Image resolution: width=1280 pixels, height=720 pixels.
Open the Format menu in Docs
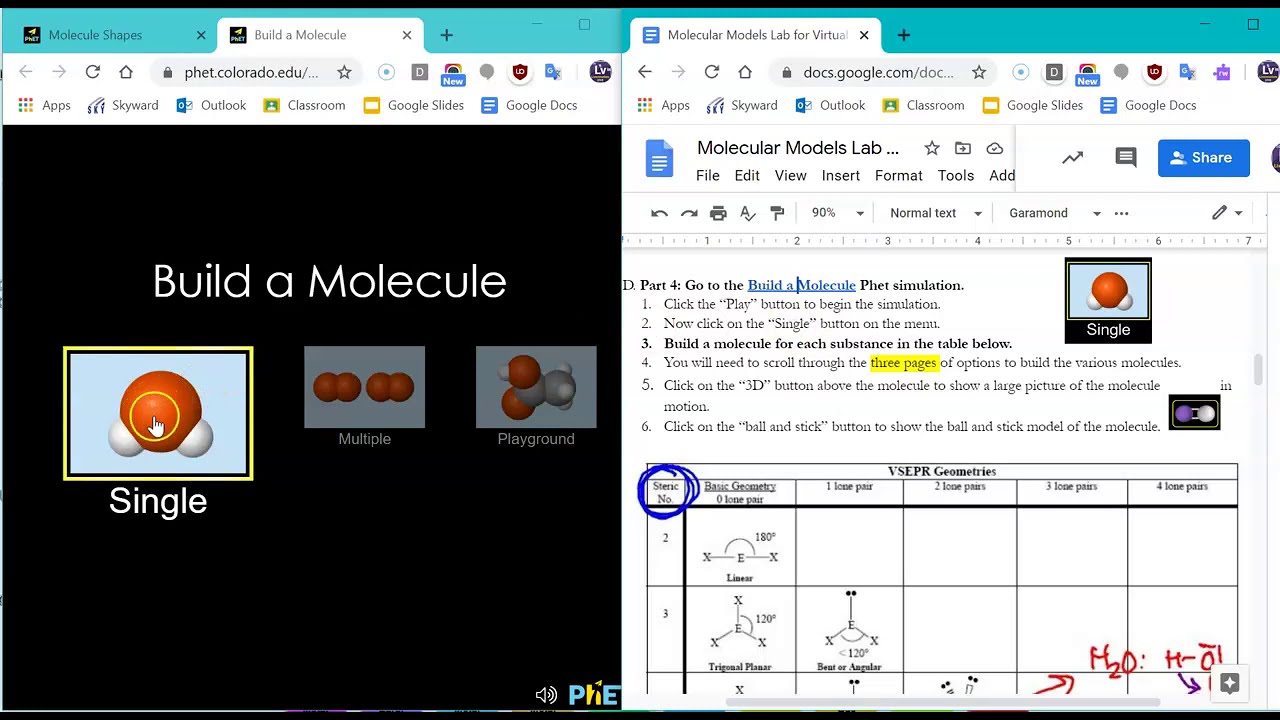pyautogui.click(x=899, y=175)
